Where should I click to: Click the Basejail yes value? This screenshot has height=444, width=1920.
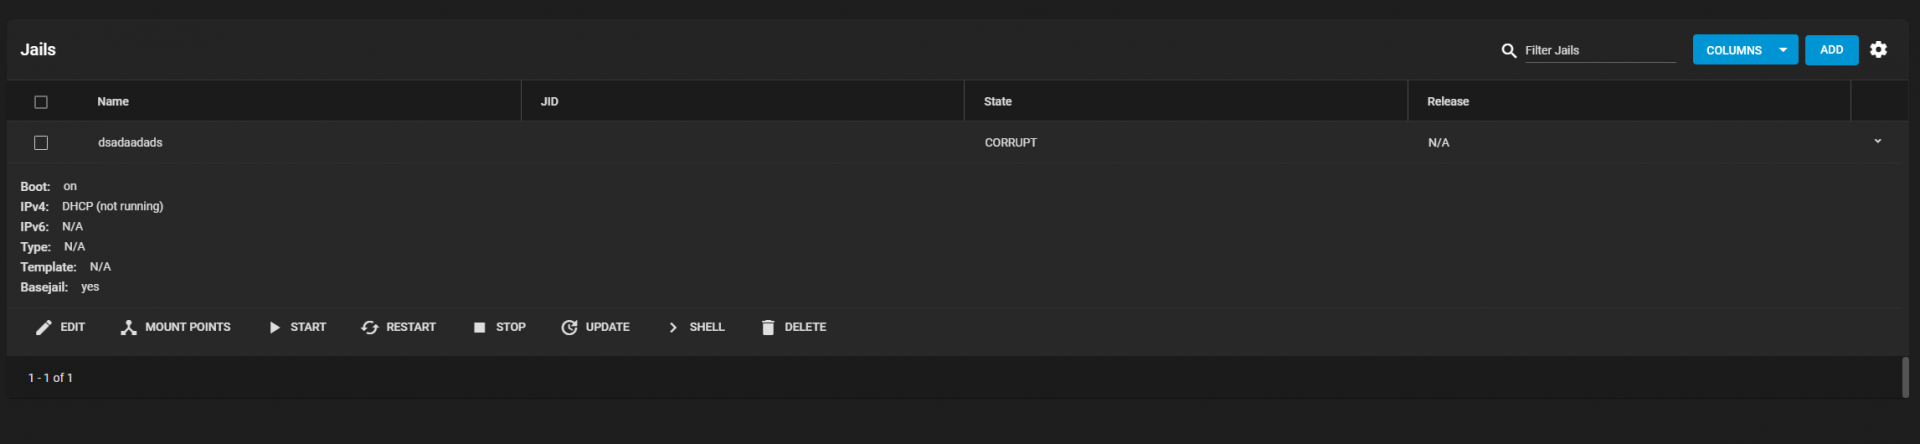(x=90, y=287)
